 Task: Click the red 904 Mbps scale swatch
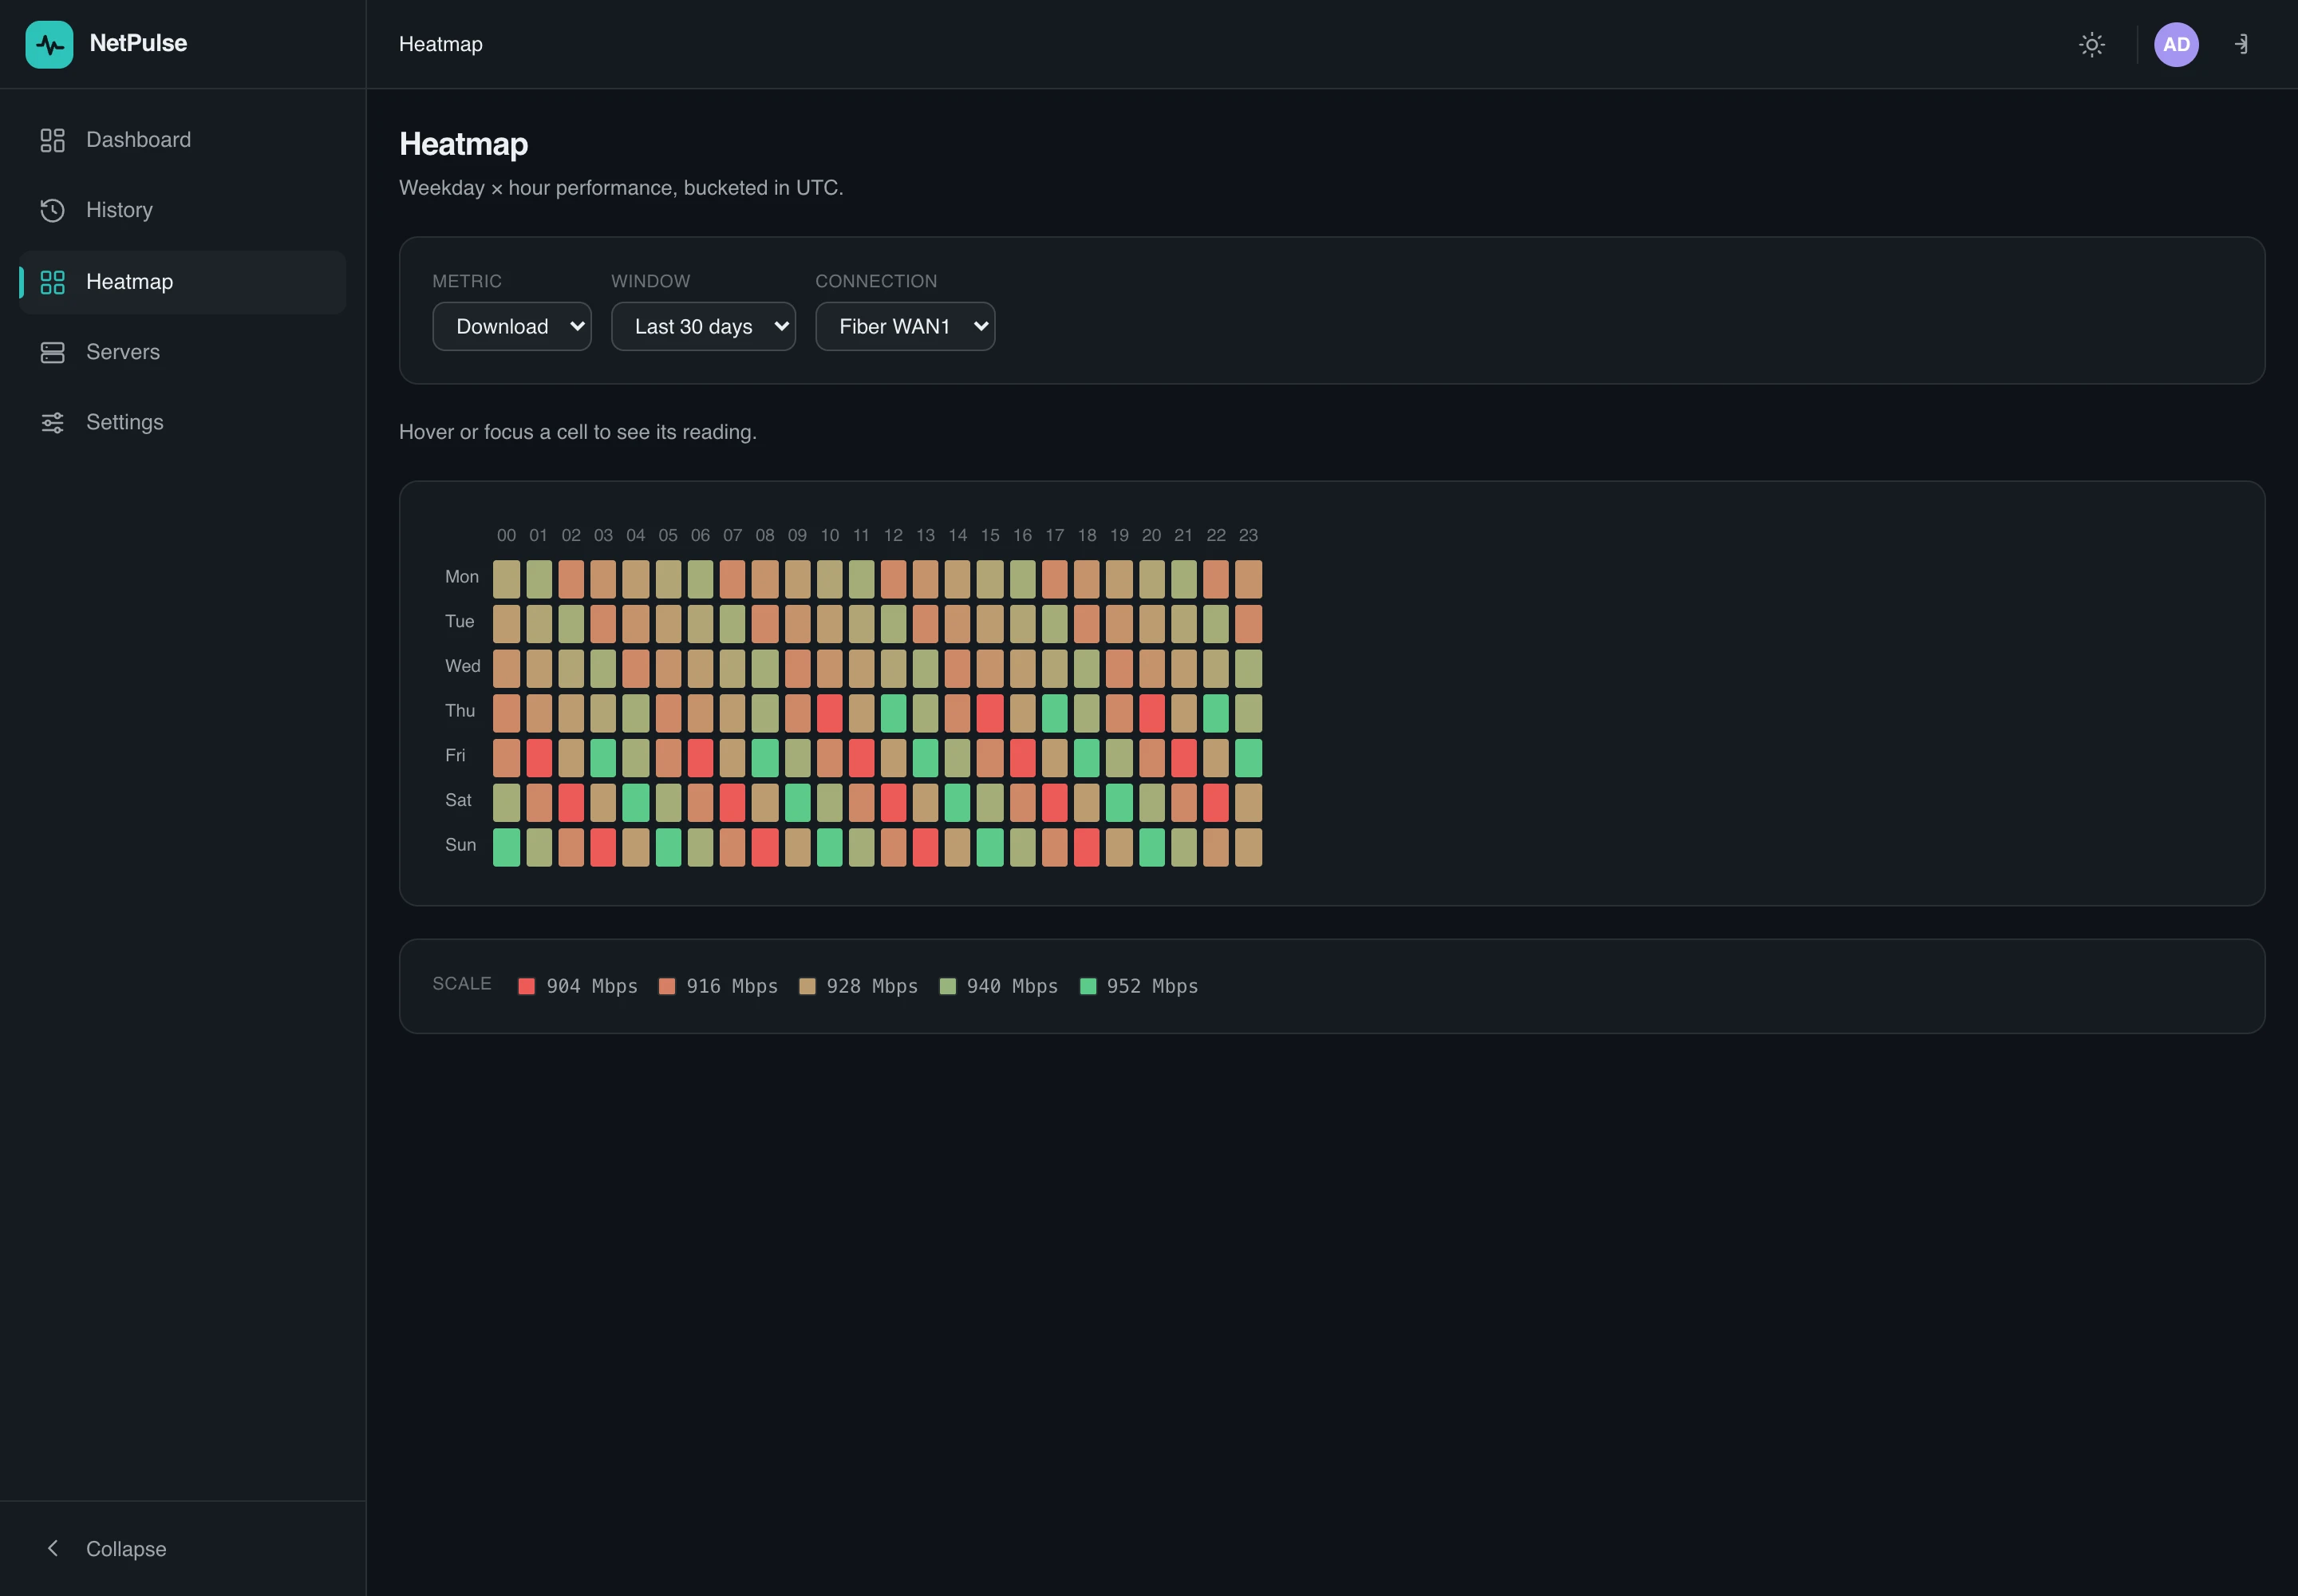pyautogui.click(x=526, y=987)
